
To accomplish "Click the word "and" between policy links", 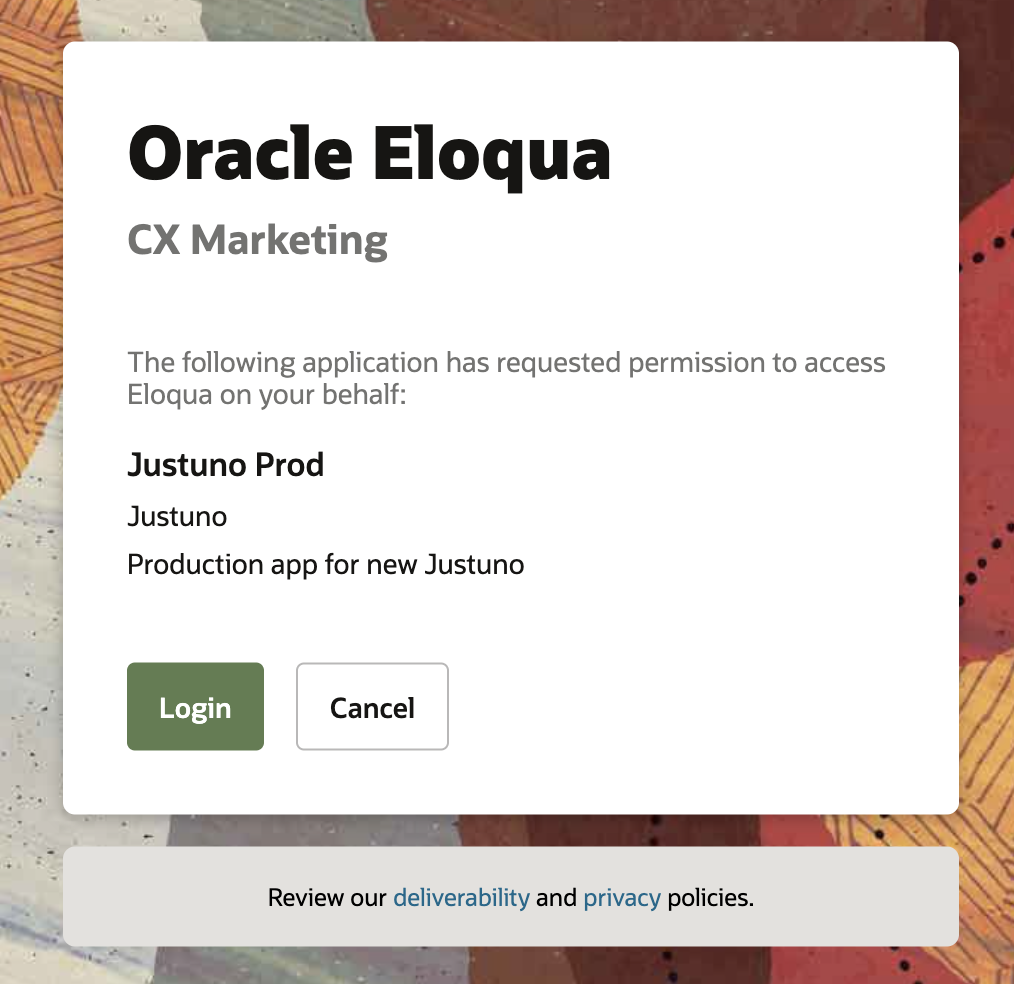I will pyautogui.click(x=556, y=897).
